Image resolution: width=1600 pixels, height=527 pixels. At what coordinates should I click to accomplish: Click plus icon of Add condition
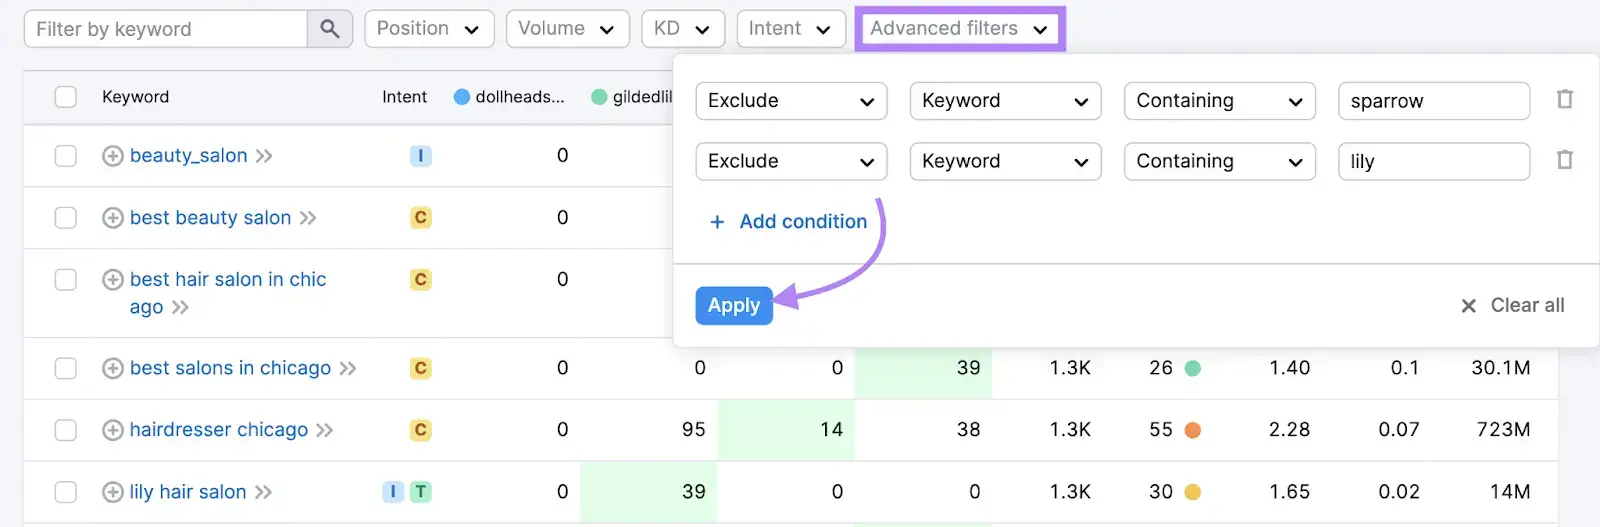(x=717, y=222)
